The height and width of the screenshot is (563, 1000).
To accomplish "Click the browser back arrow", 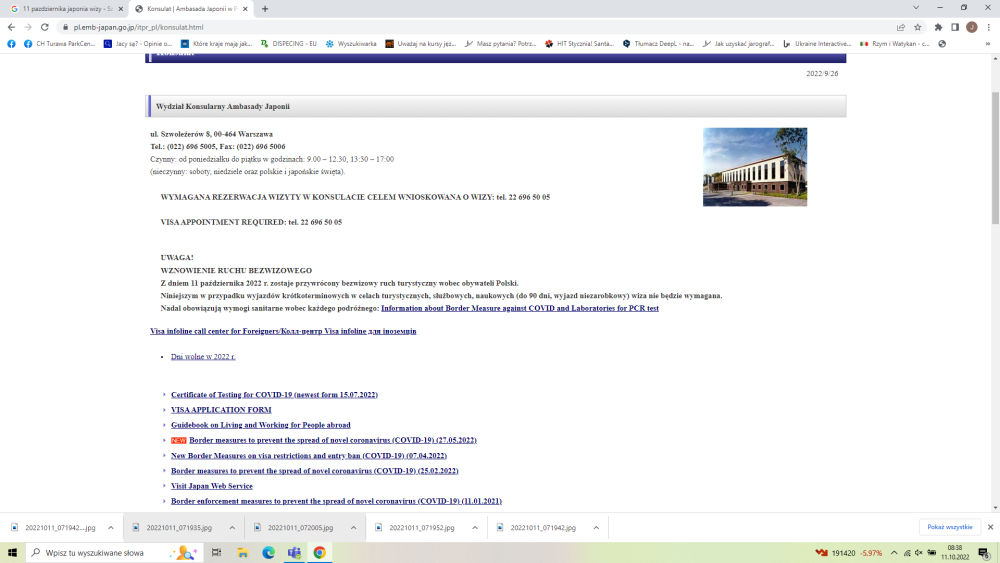I will (11, 27).
